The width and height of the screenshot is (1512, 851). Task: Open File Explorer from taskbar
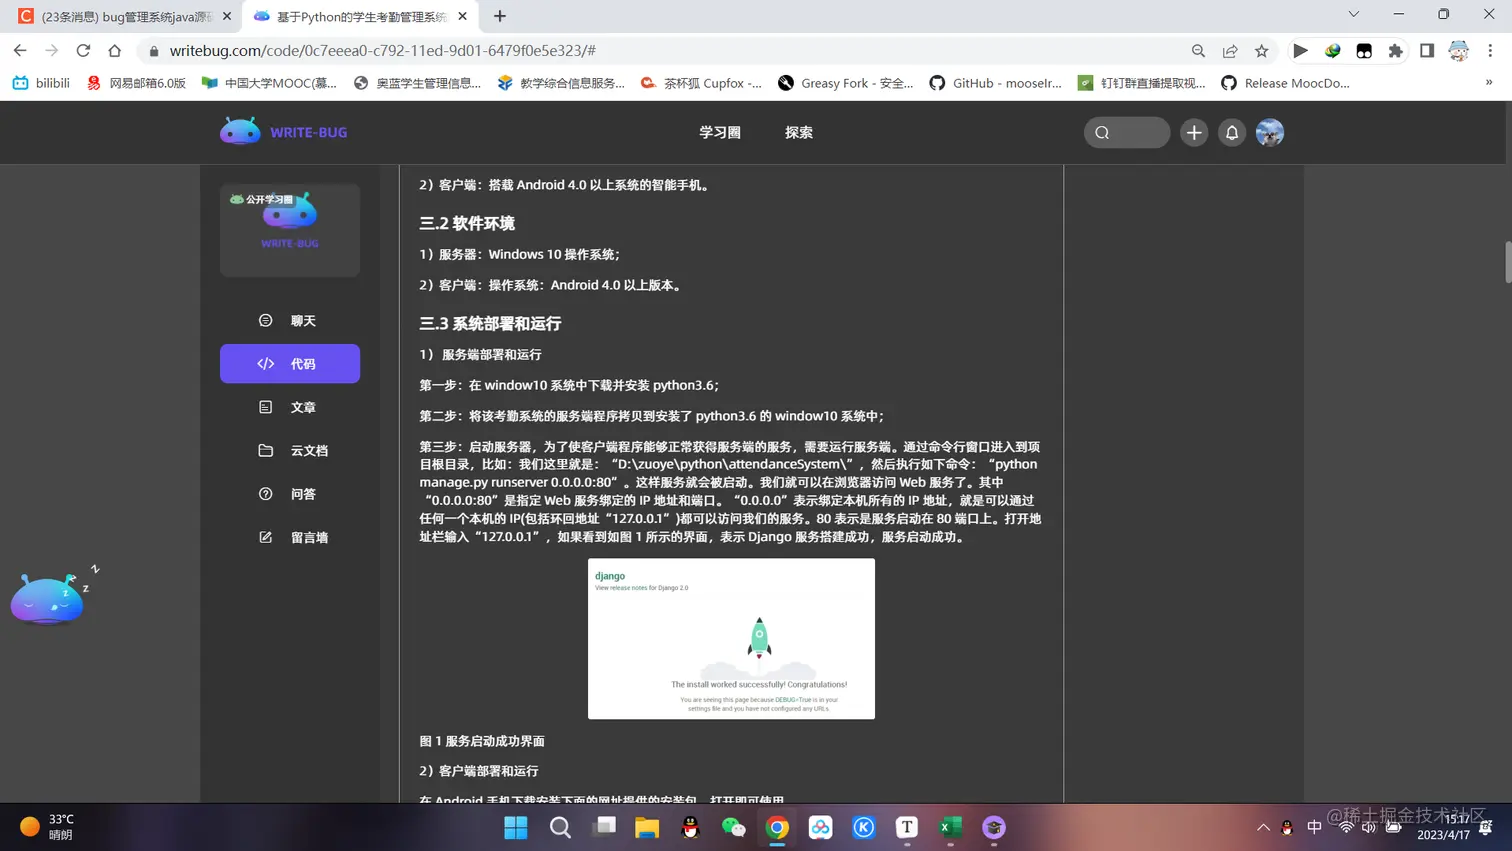click(x=647, y=827)
